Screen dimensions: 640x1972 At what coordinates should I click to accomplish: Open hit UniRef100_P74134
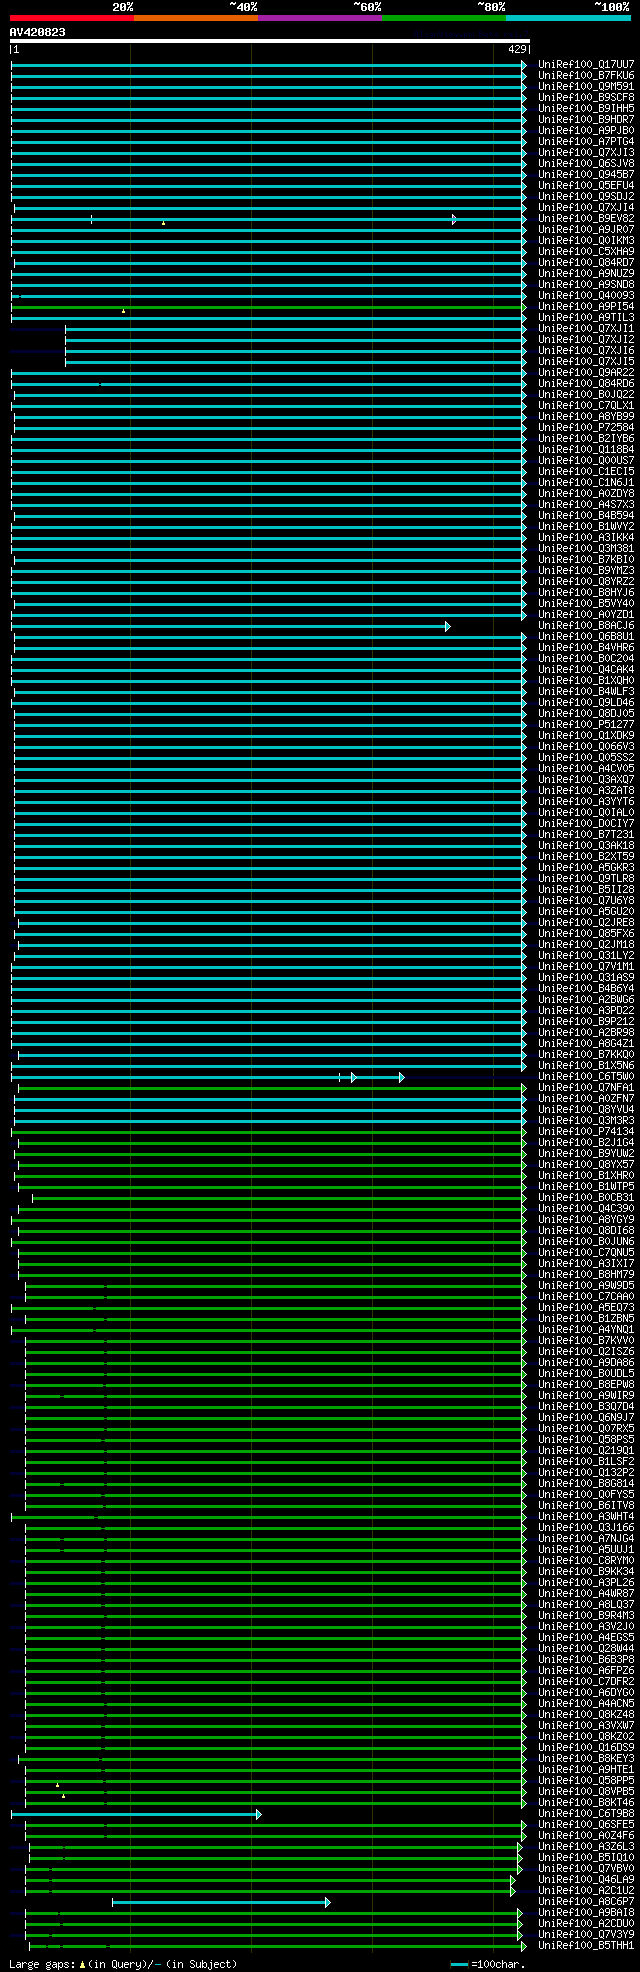click(586, 1132)
